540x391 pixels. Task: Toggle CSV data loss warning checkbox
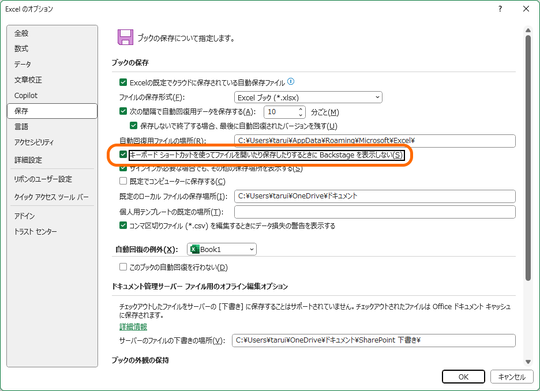pos(123,226)
